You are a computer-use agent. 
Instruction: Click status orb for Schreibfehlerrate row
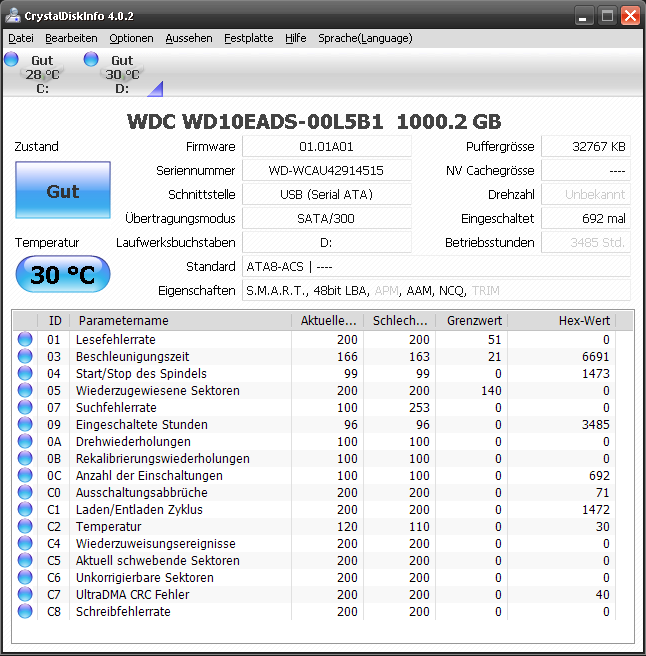click(25, 611)
